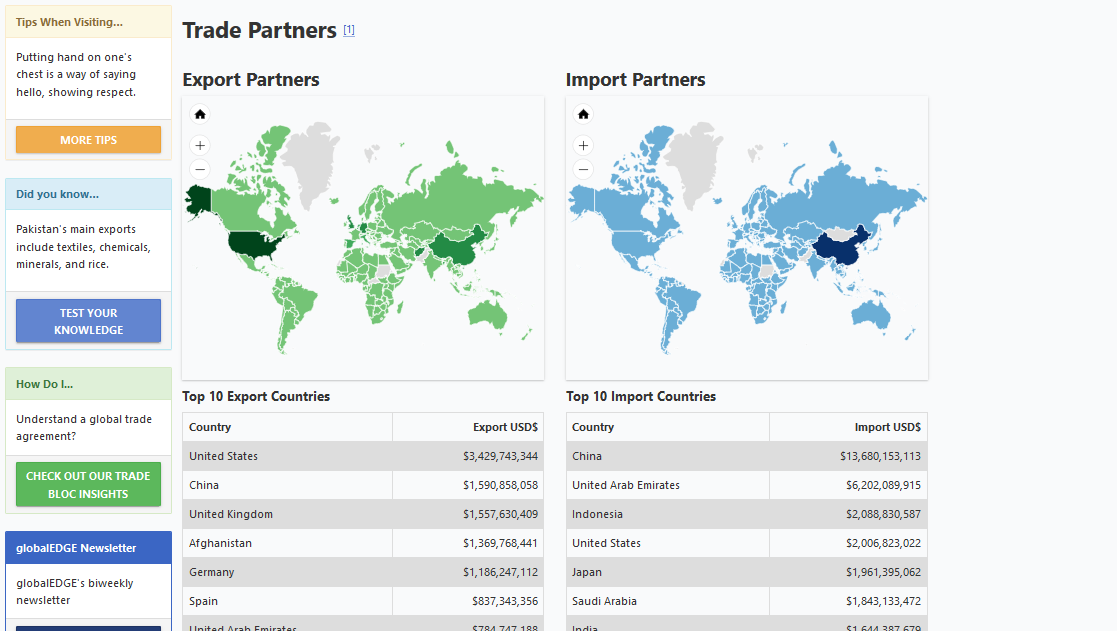Zoom in on the Export Partners map
Image resolution: width=1117 pixels, height=631 pixels.
click(x=200, y=145)
